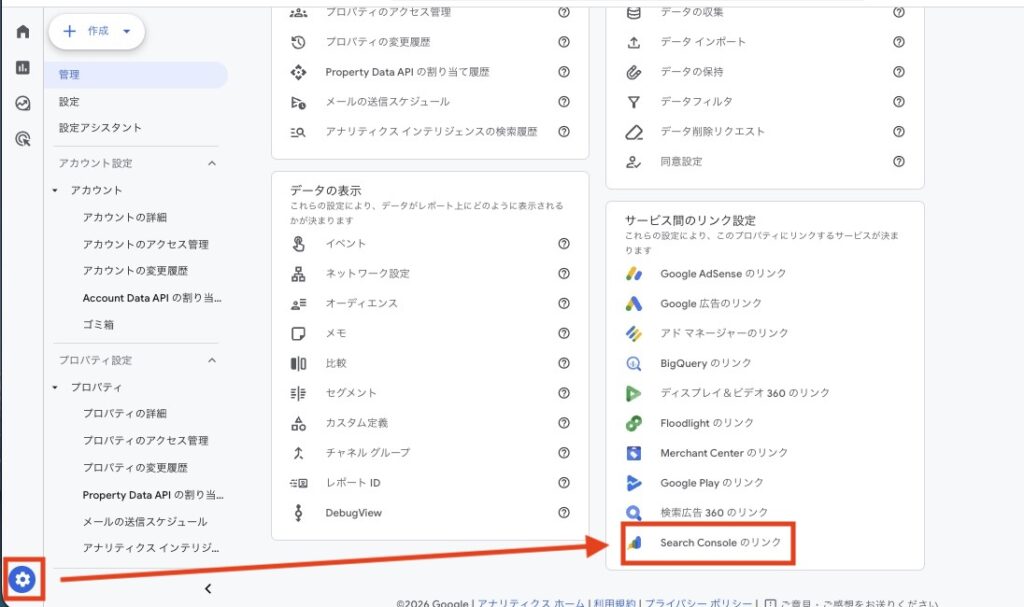Click help icon beside イベント
The height and width of the screenshot is (607, 1024).
click(x=564, y=244)
